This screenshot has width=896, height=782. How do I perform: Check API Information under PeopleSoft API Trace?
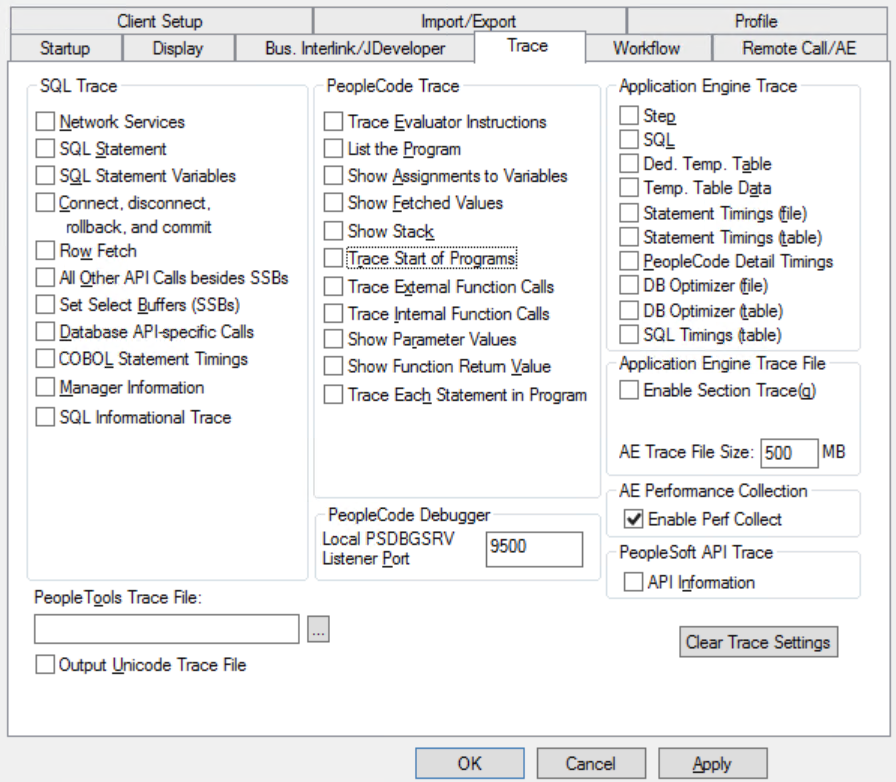click(634, 582)
